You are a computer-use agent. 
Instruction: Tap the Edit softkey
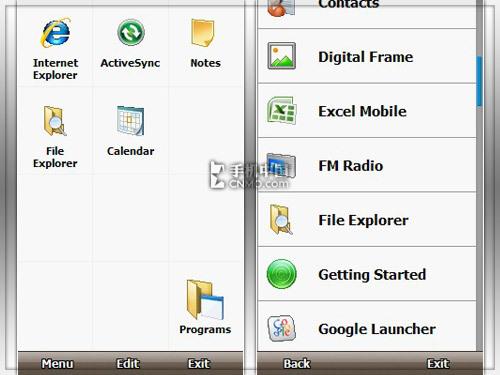128,364
